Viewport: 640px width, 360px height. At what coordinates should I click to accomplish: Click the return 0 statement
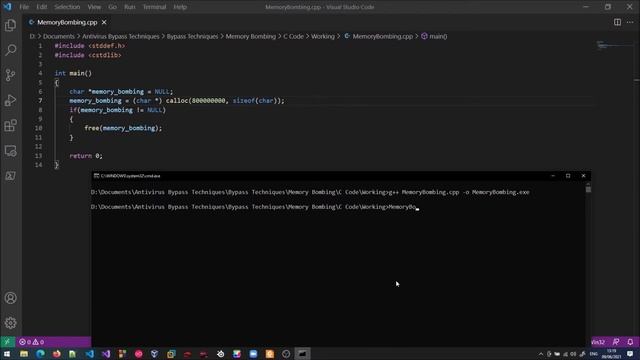coord(86,156)
